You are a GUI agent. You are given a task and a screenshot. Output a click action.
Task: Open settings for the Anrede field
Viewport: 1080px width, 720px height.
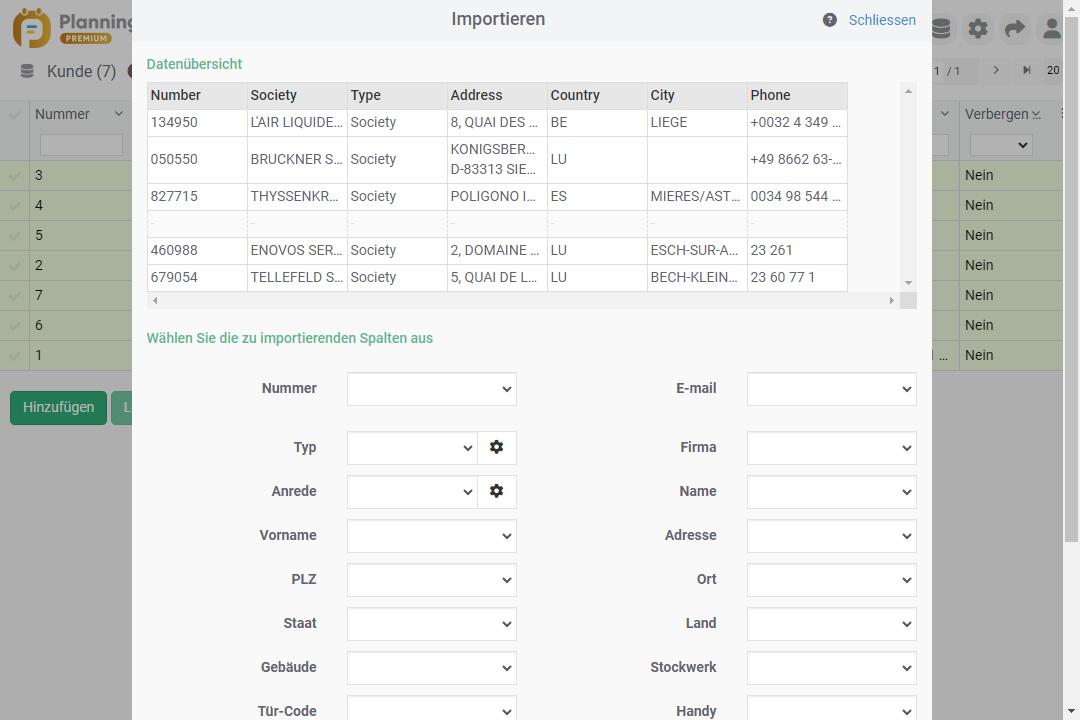pyautogui.click(x=496, y=492)
